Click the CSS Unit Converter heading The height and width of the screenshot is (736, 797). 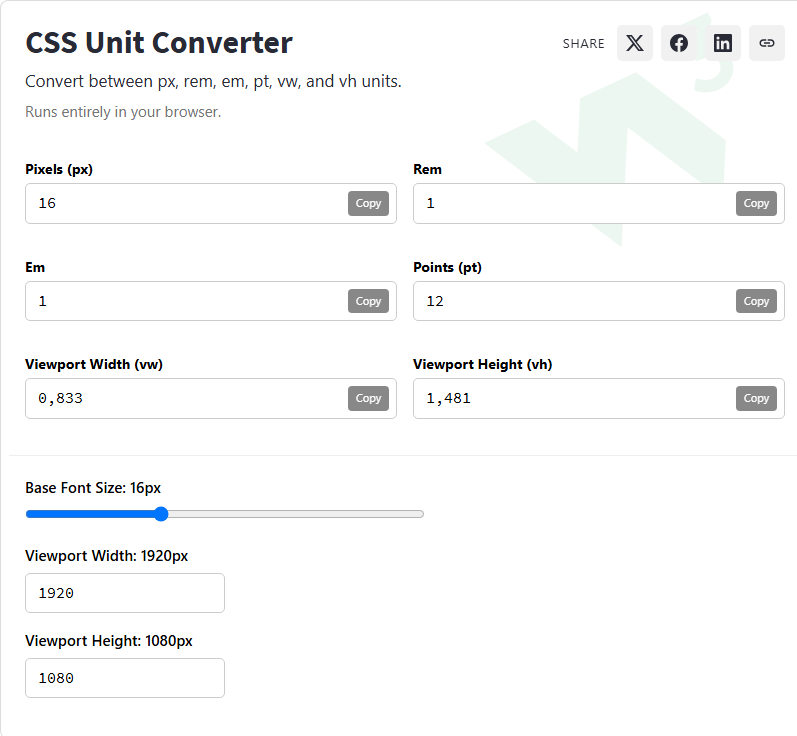(x=159, y=43)
